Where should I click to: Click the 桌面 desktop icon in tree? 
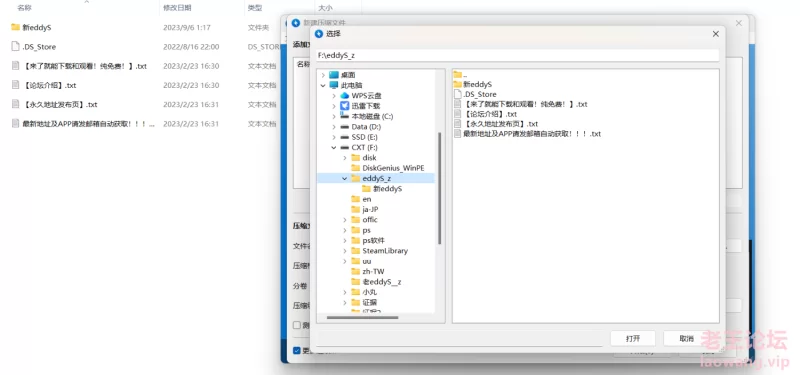[x=334, y=74]
